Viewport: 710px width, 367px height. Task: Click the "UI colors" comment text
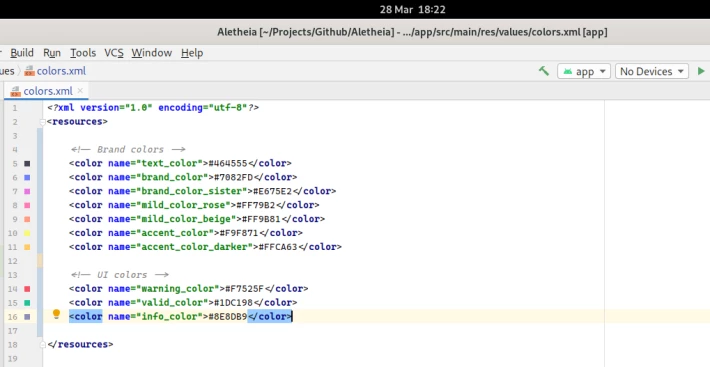coord(122,275)
